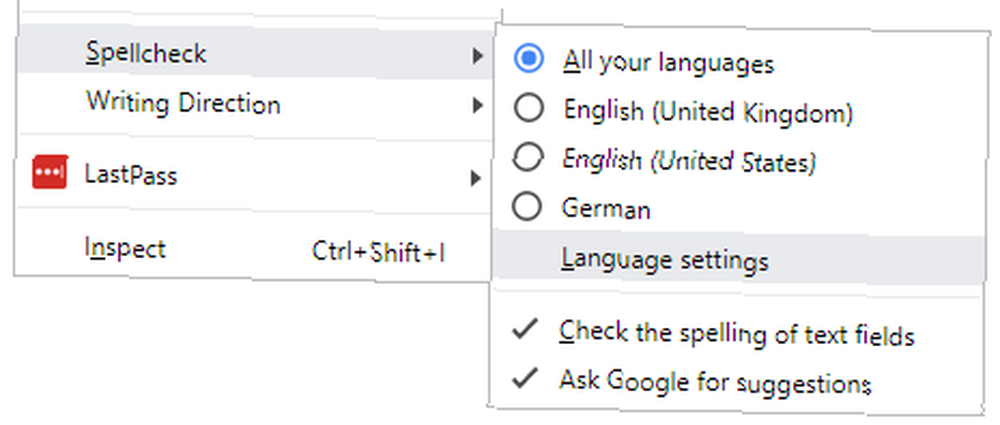Image resolution: width=1000 pixels, height=425 pixels.
Task: Expand the Spellcheck submenu arrow
Action: (x=477, y=56)
